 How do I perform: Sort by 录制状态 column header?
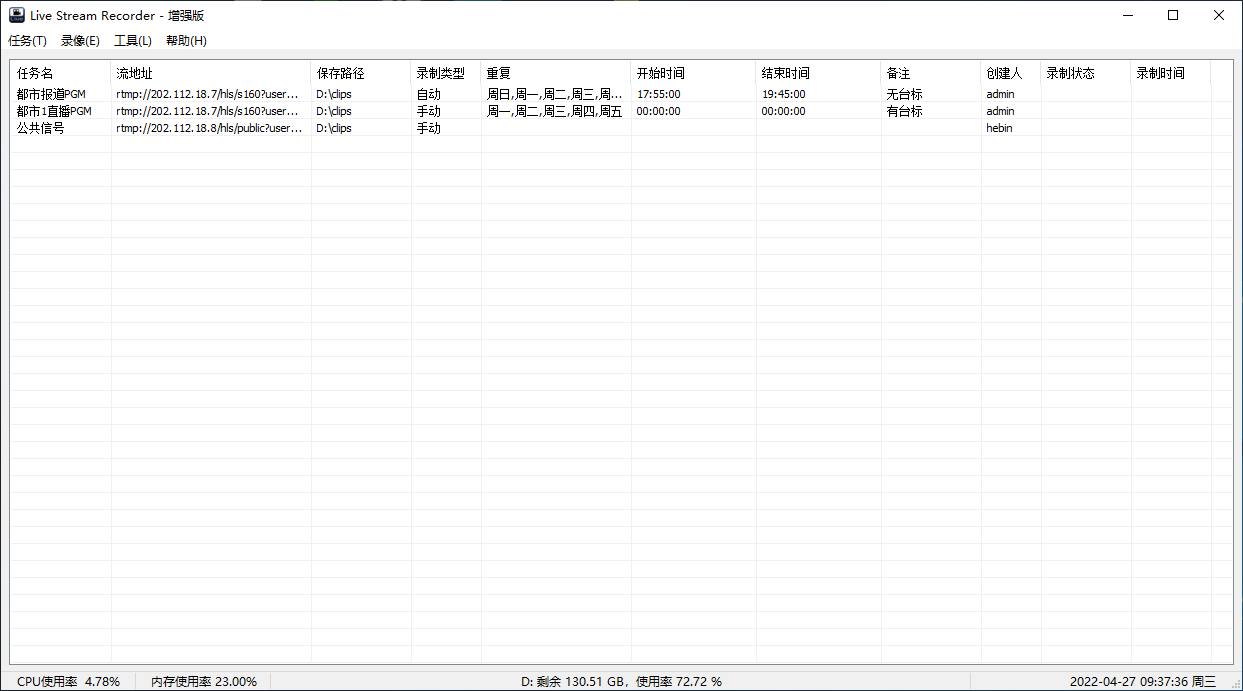coord(1086,73)
